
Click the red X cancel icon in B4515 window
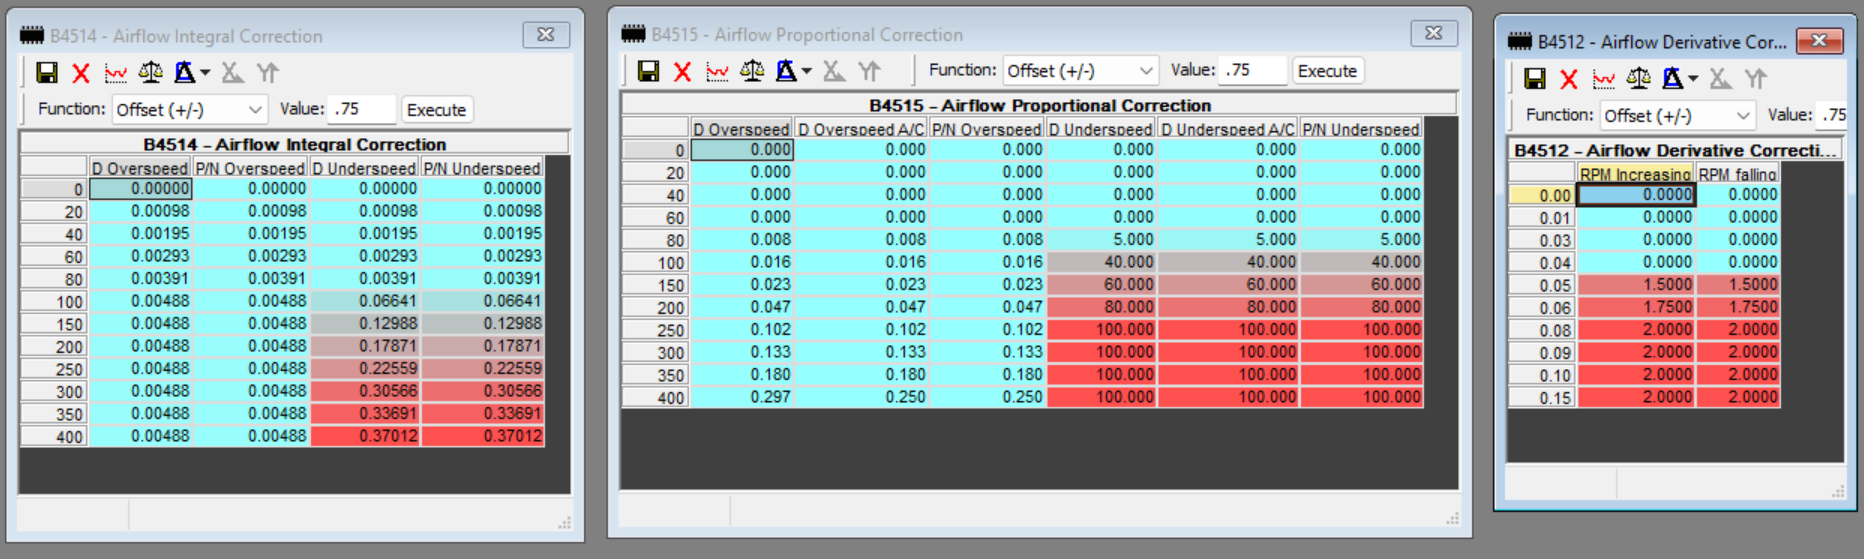pos(682,71)
